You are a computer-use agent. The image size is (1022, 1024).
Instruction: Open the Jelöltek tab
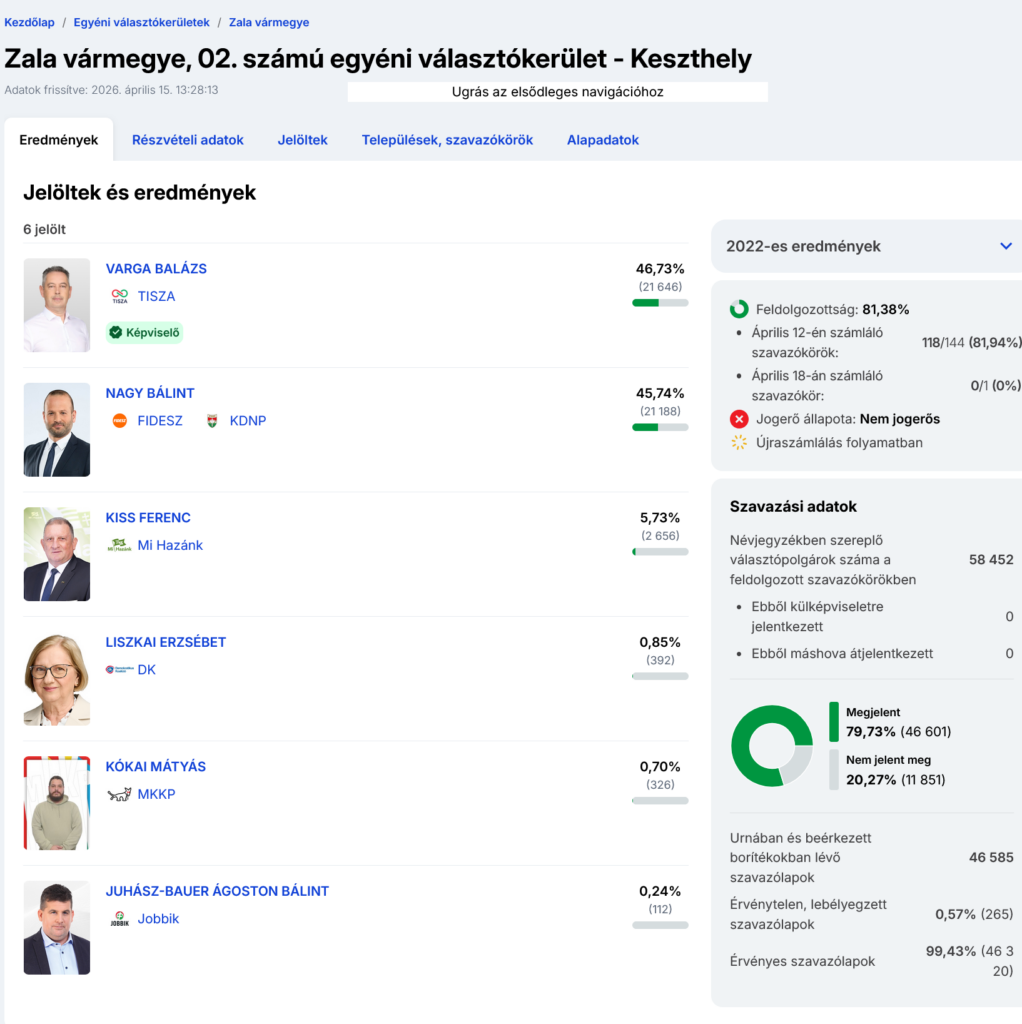coord(303,140)
